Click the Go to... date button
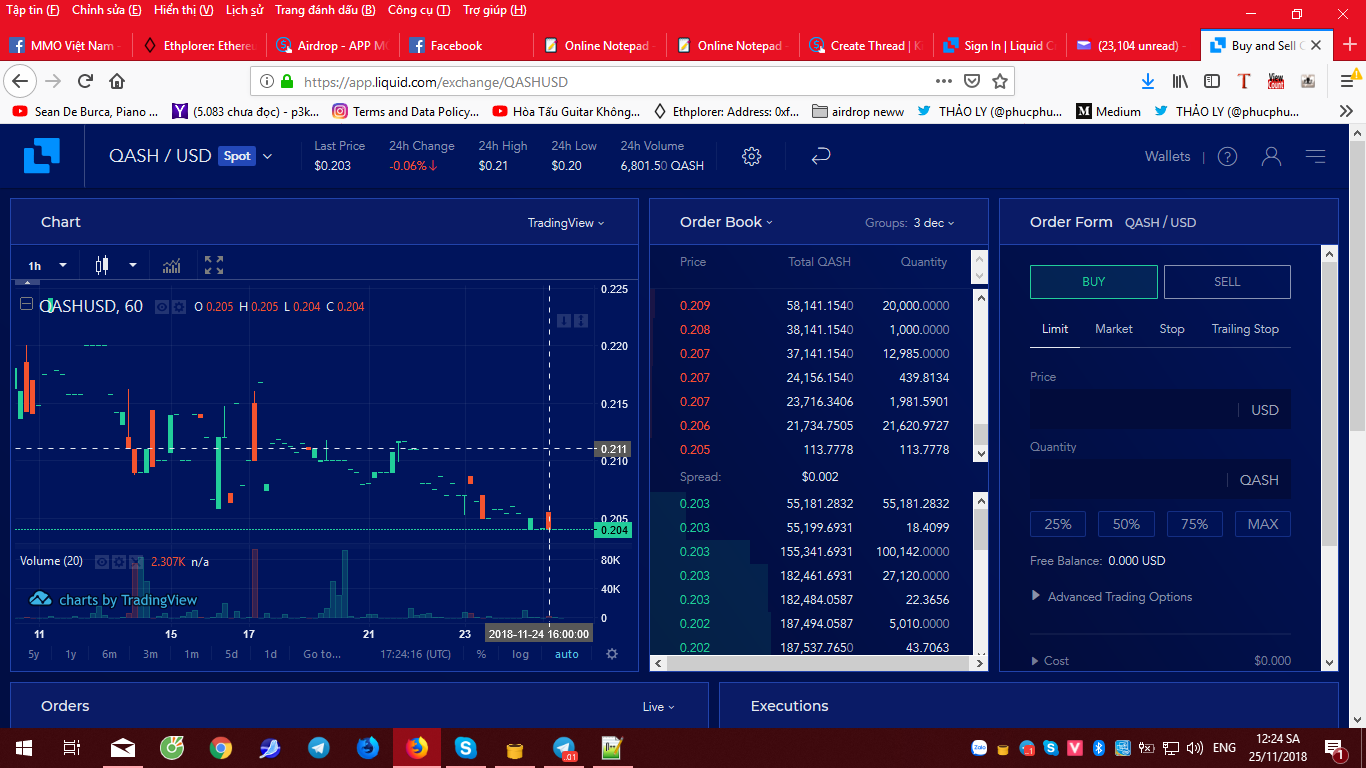1366x768 pixels. 322,654
